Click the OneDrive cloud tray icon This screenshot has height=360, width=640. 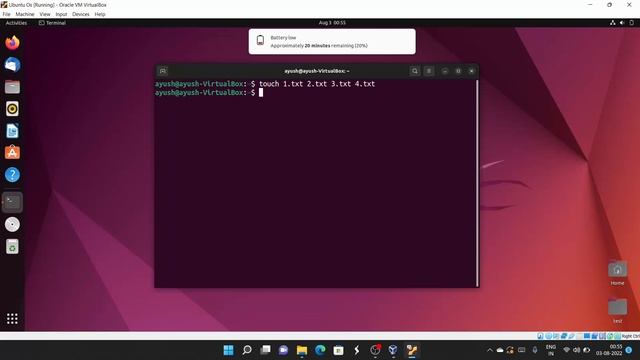tap(500, 350)
